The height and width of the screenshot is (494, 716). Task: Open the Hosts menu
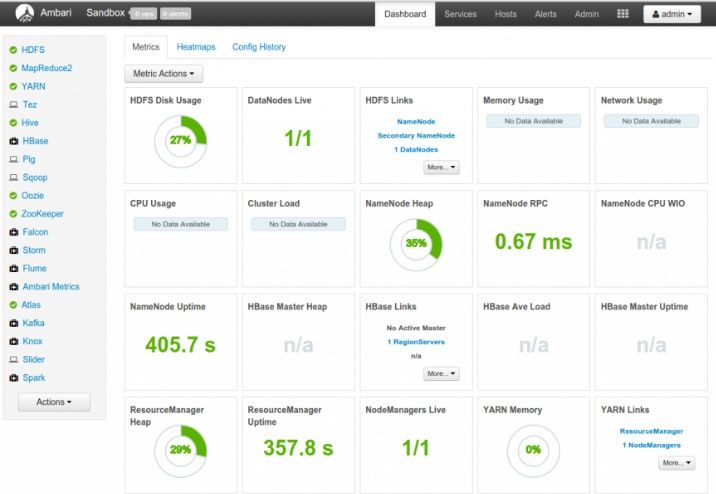(x=505, y=14)
